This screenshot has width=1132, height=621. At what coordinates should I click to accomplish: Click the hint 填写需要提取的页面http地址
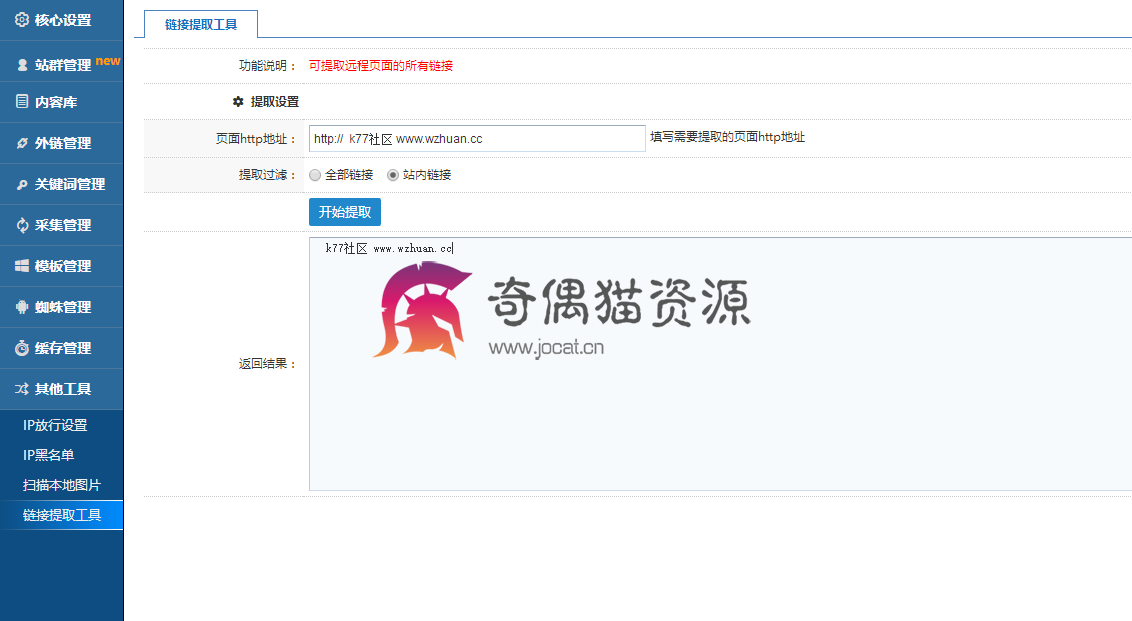click(727, 137)
